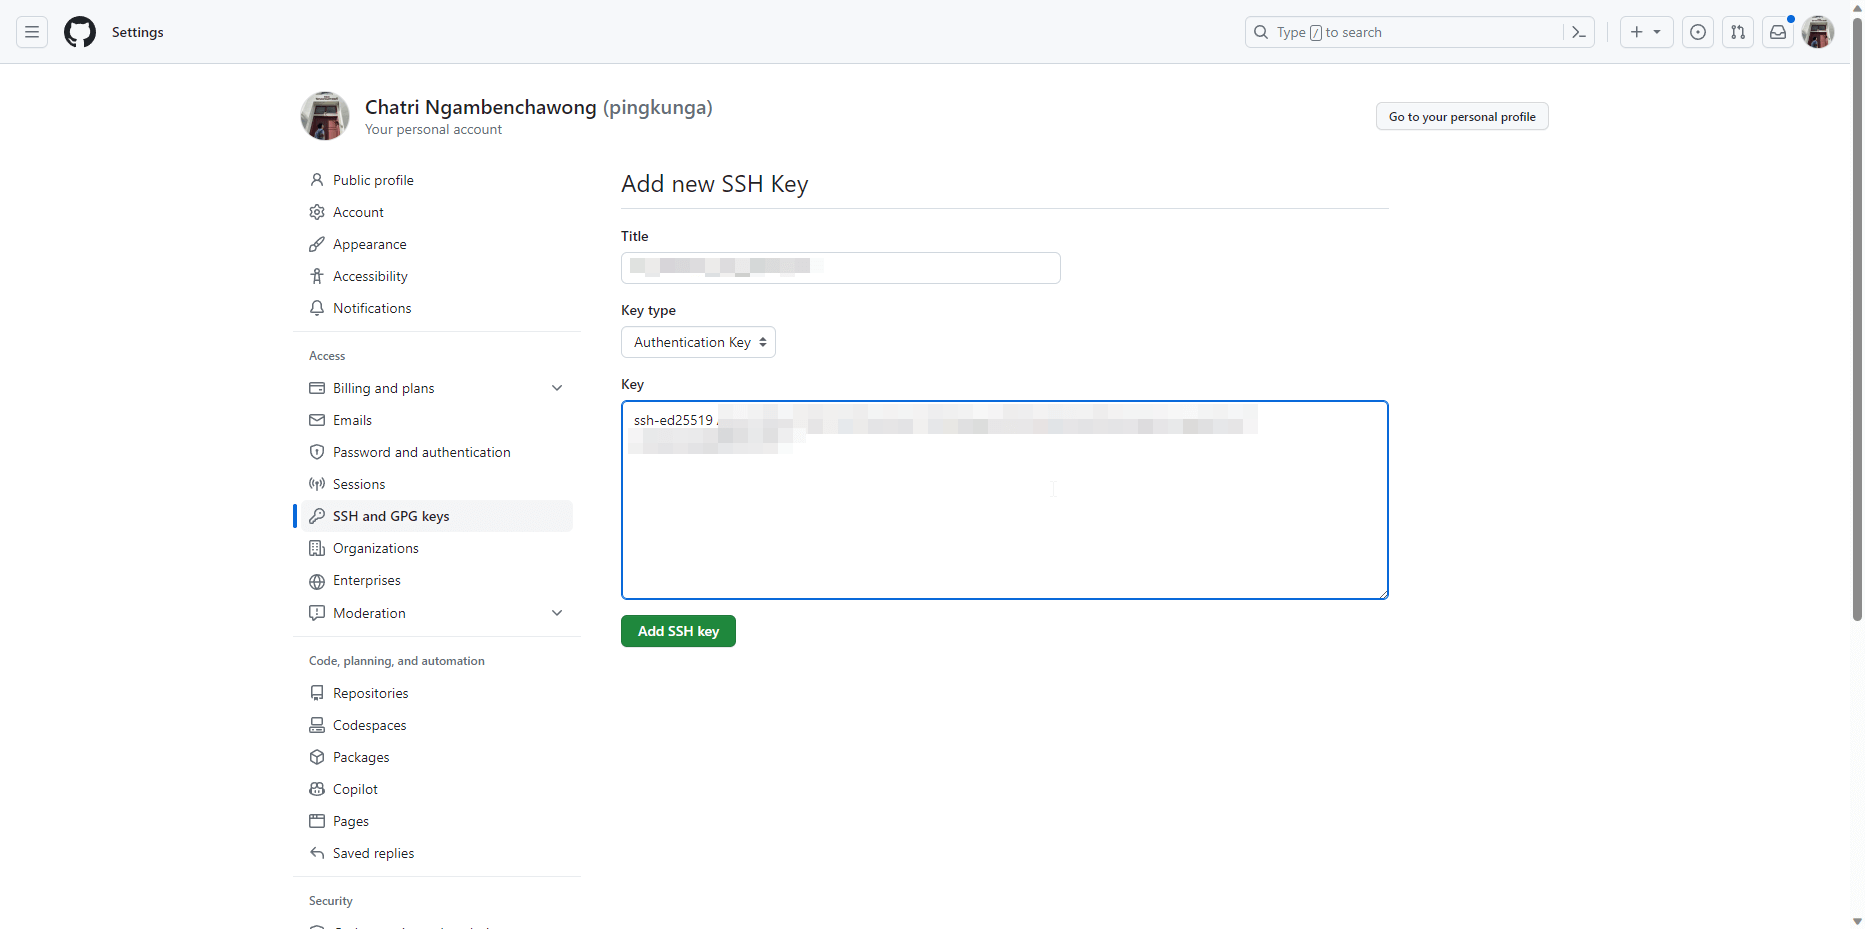
Task: Select the Copilot icon in sidebar
Action: coord(317,789)
